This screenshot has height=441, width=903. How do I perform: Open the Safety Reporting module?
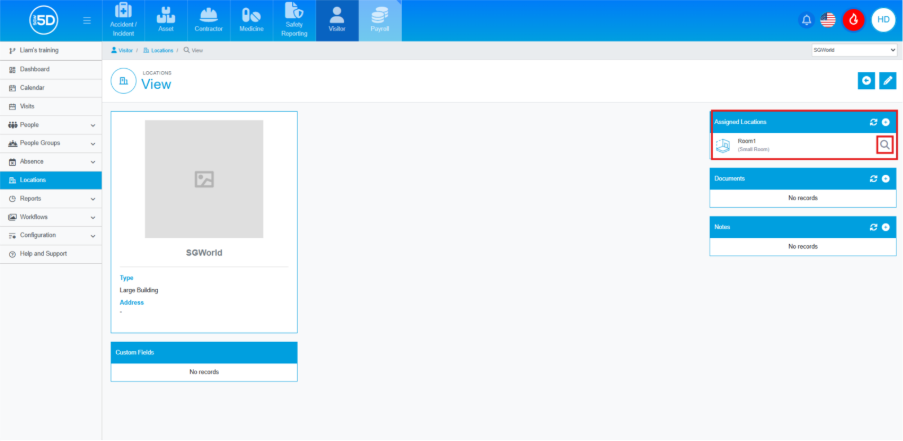coord(294,20)
